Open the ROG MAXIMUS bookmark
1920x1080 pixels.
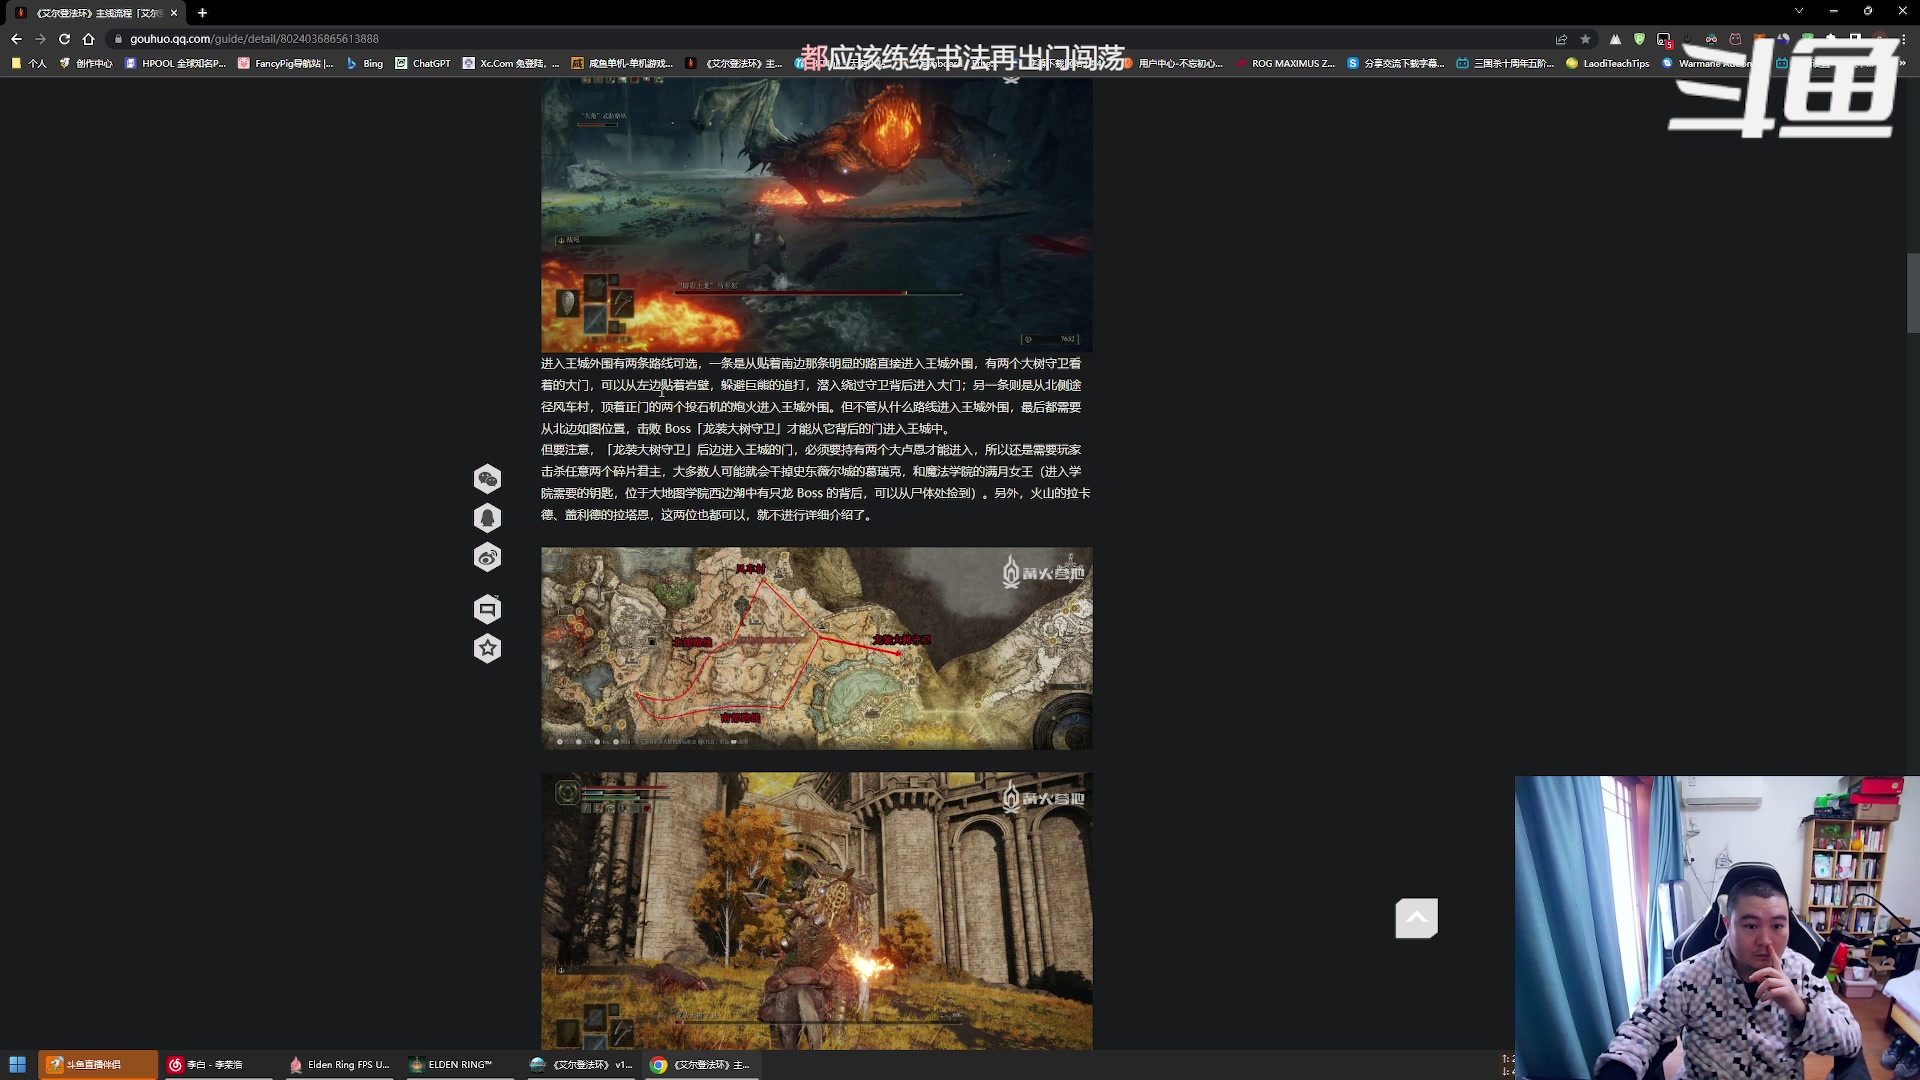point(1286,63)
